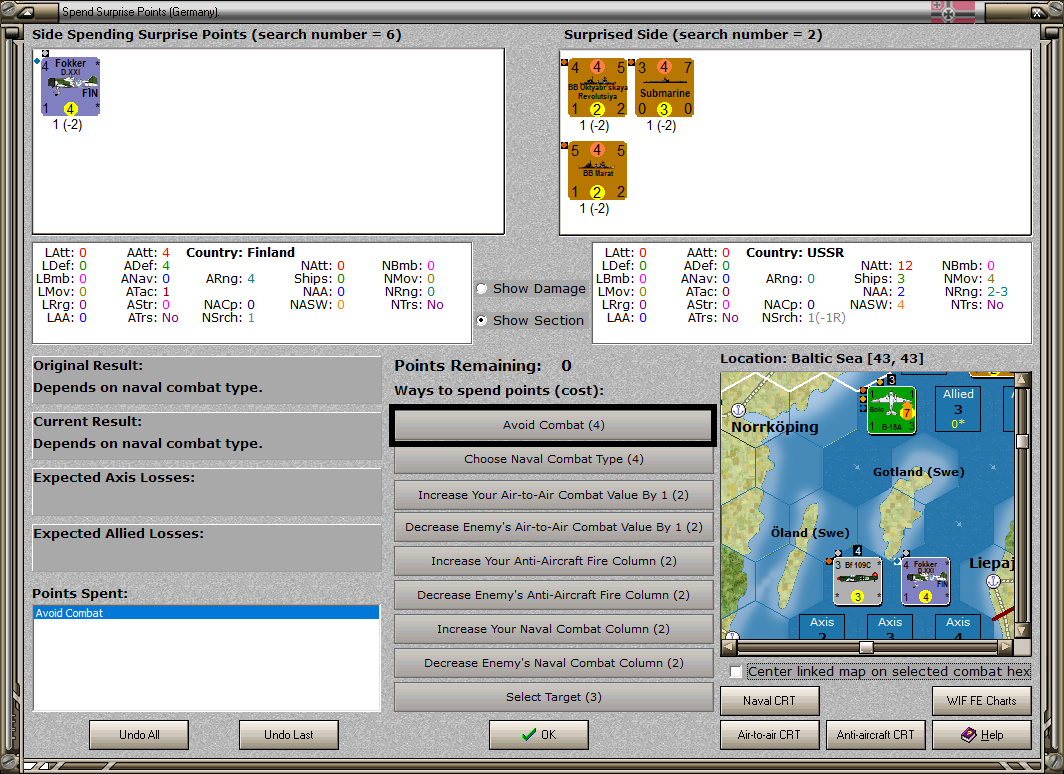Click the Liepaja port anchor symbol
Viewport: 1064px width, 774px height.
993,581
